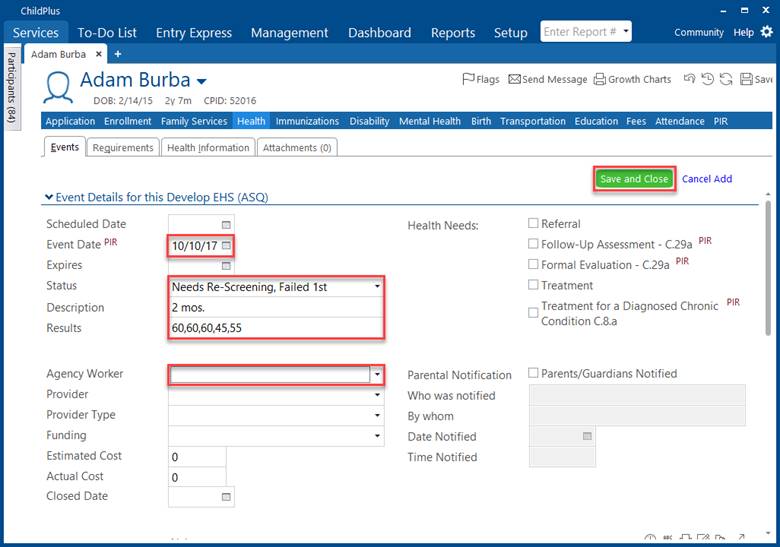Open the Requirements sub-tab

123,148
